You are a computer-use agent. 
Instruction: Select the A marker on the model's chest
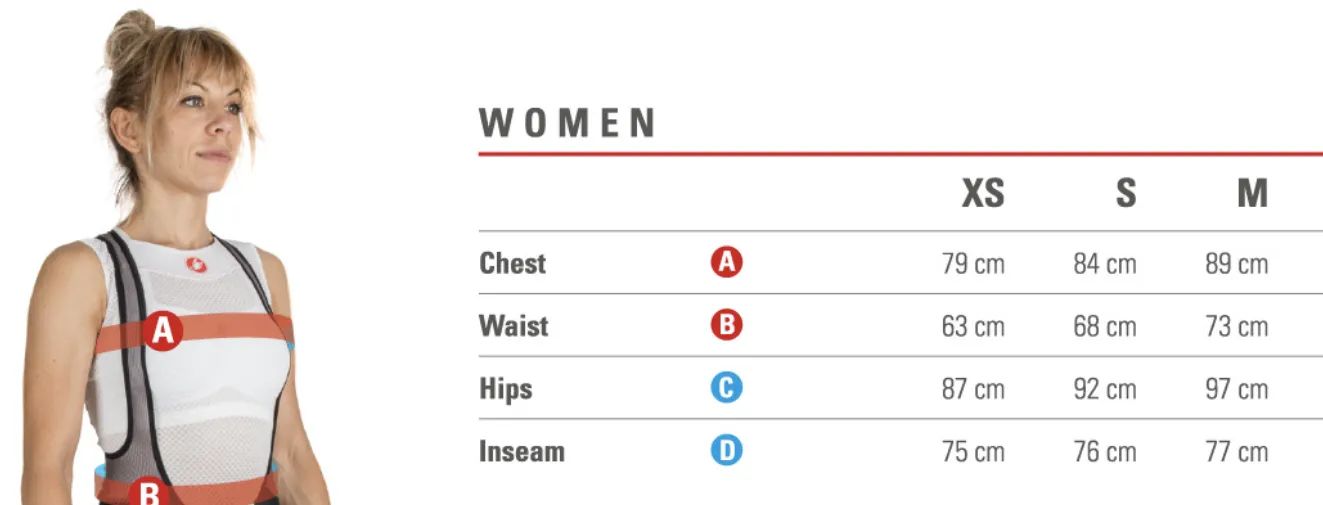coord(162,331)
